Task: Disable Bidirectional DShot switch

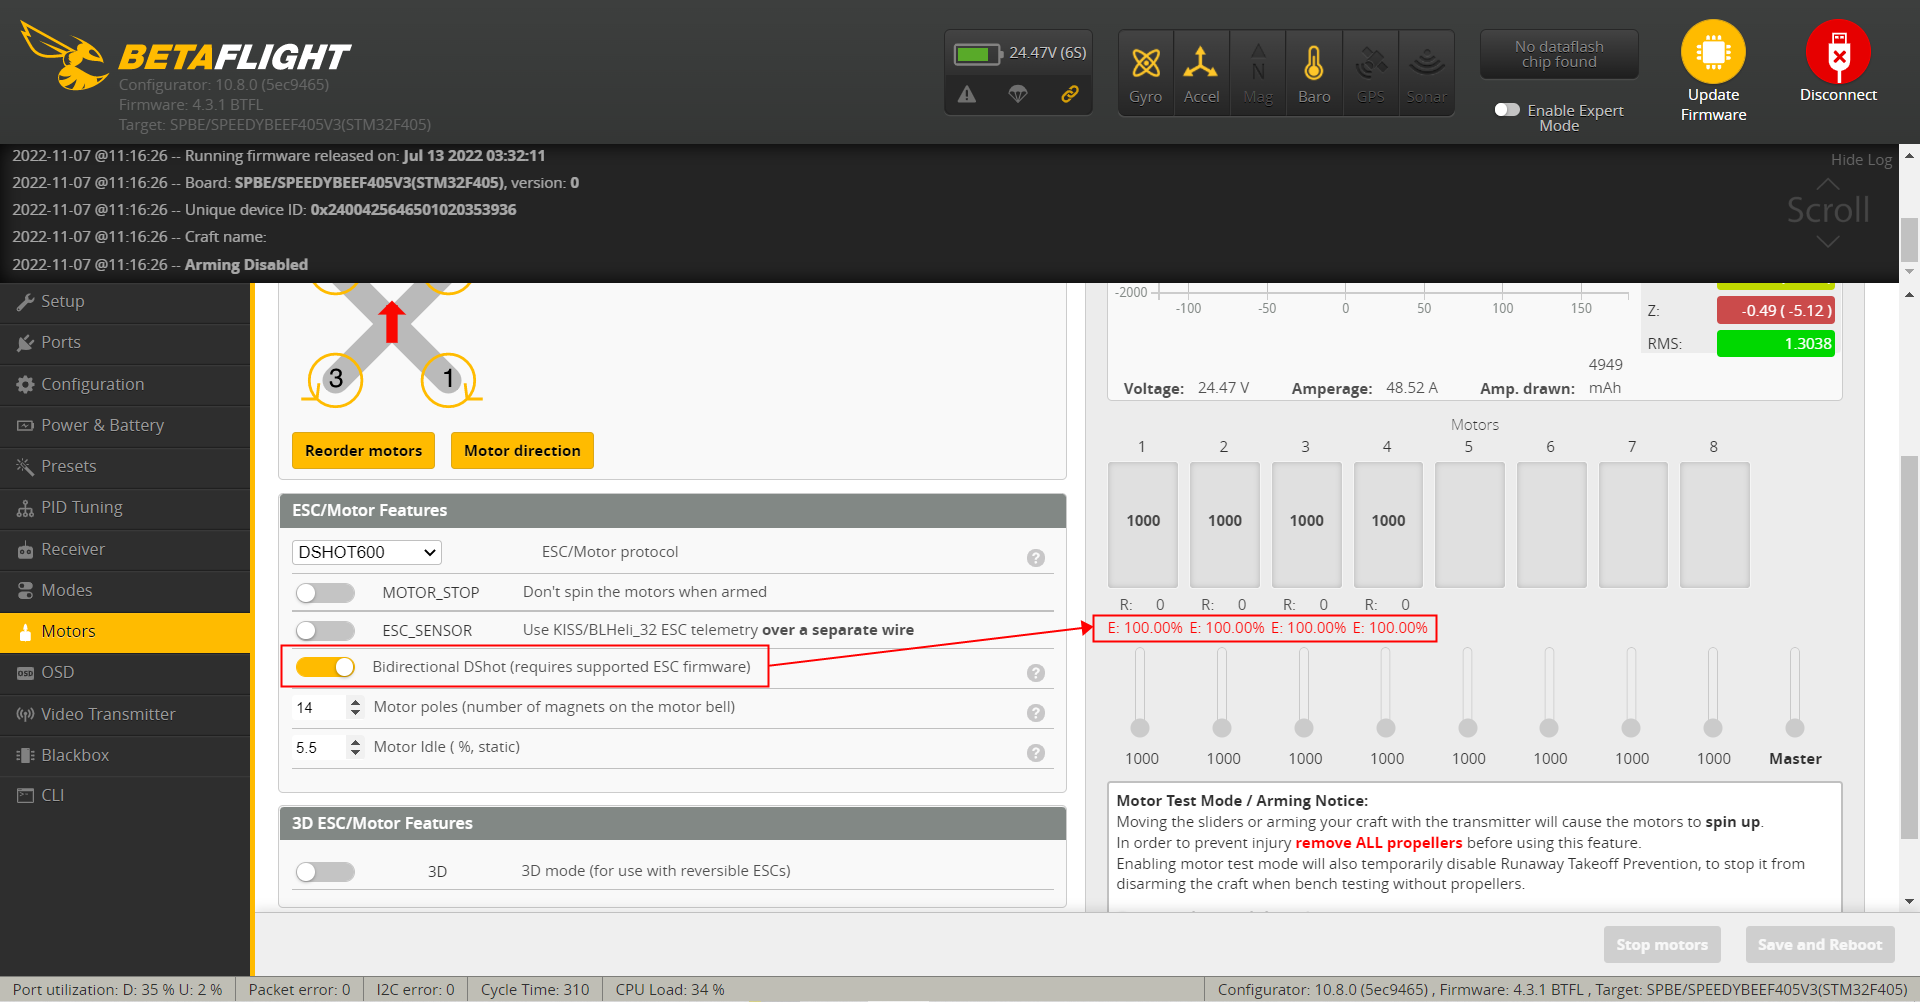Action: point(325,667)
